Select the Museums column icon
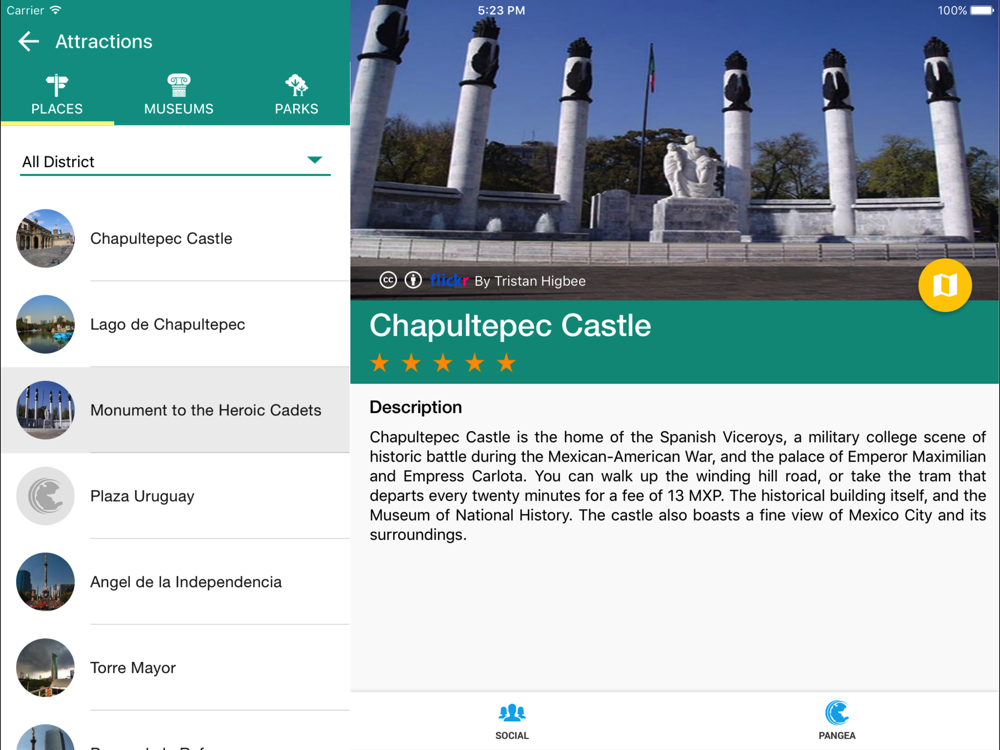Image resolution: width=1000 pixels, height=750 pixels. [179, 85]
